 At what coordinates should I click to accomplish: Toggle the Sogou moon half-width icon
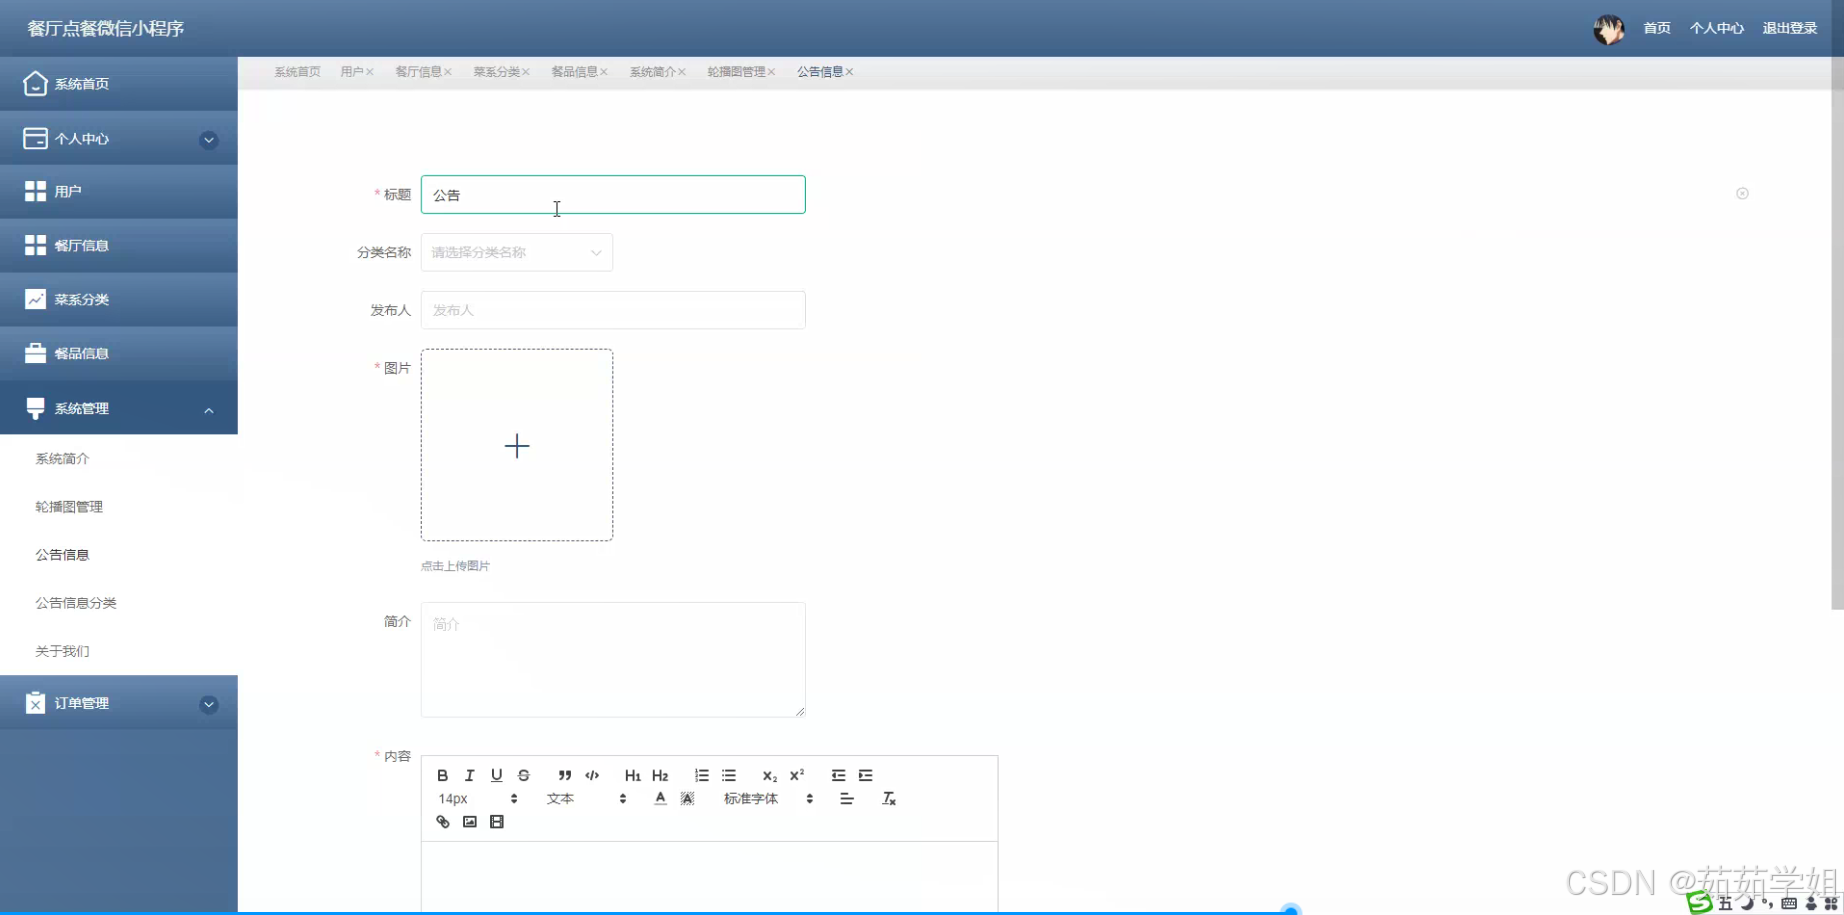[1746, 903]
